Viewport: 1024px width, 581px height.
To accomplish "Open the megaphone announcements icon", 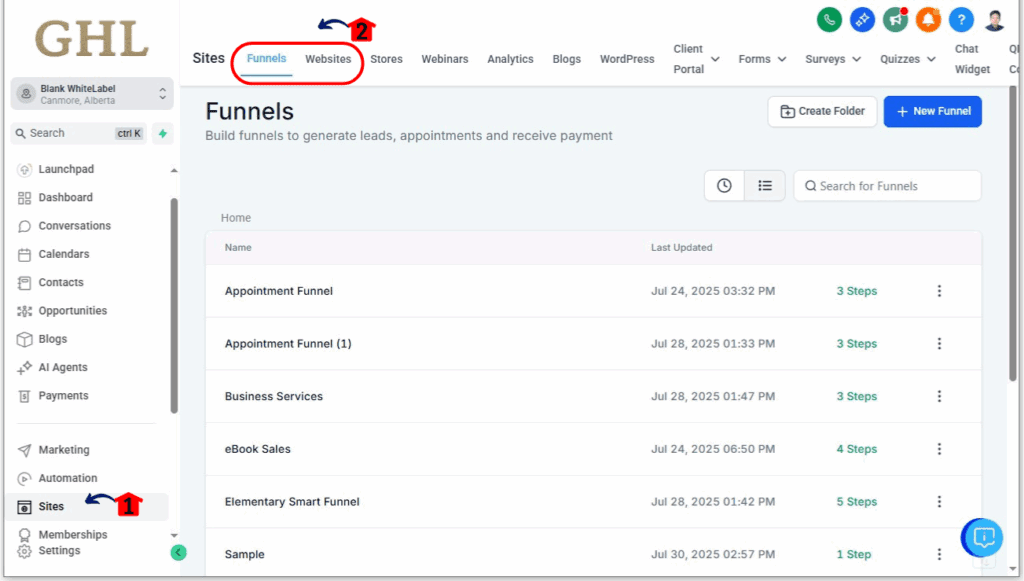I will 895,20.
